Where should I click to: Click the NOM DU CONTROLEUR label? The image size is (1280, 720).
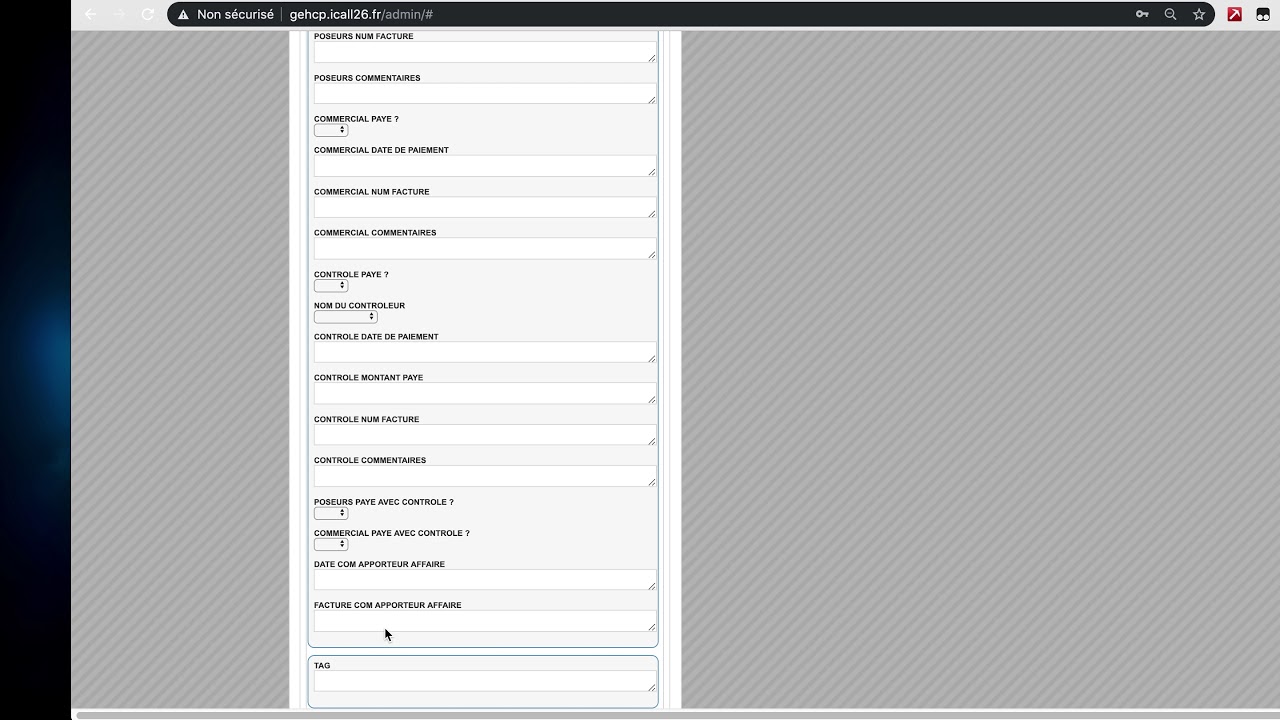point(359,306)
